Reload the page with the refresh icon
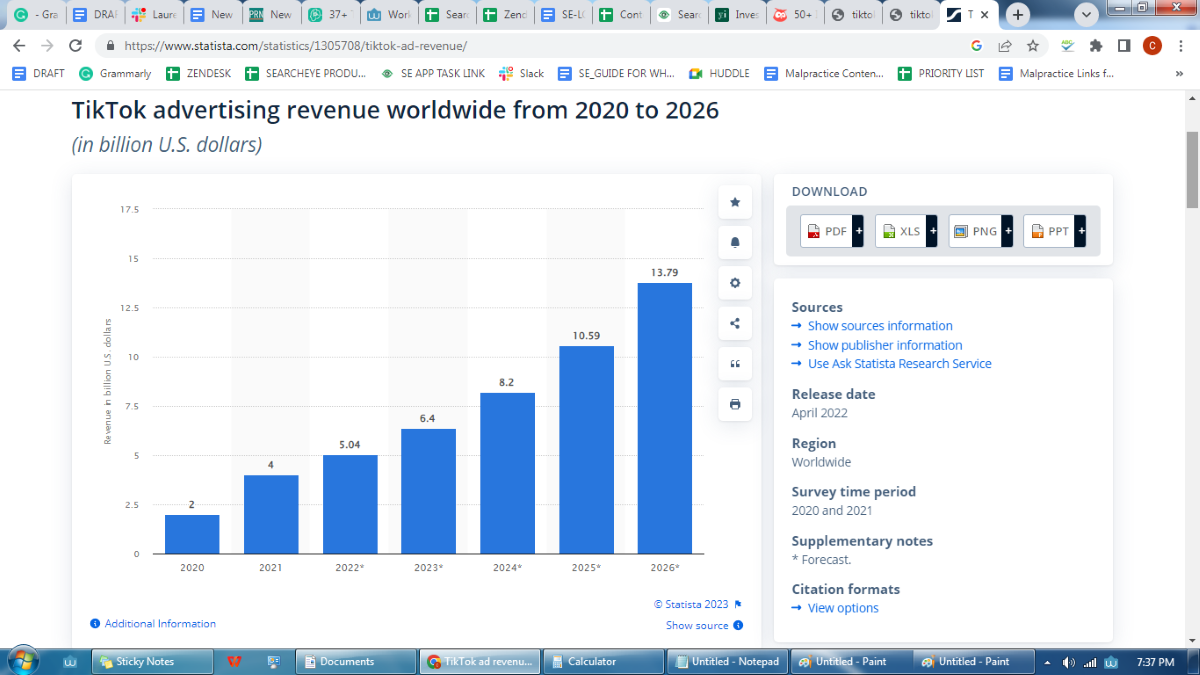1200x675 pixels. (x=75, y=46)
